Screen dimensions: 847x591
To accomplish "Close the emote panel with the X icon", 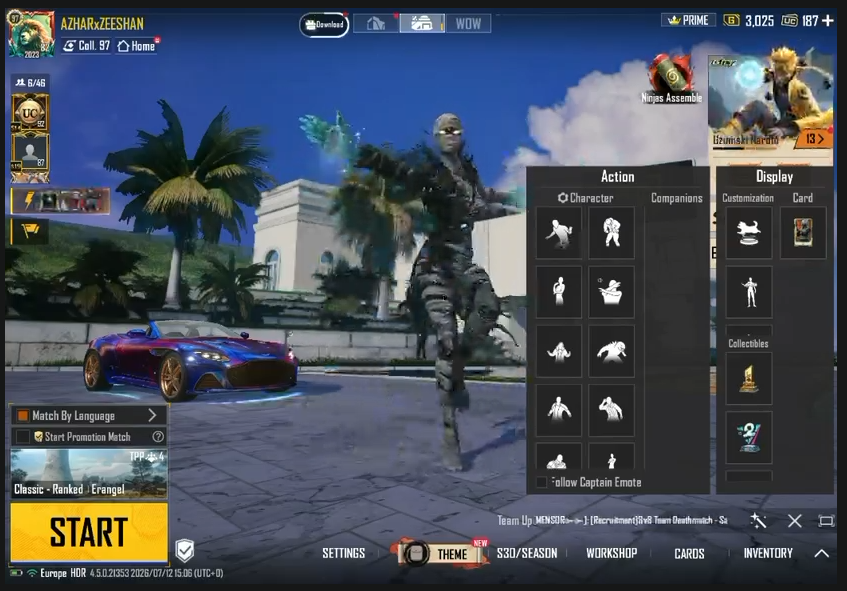I will pyautogui.click(x=795, y=521).
